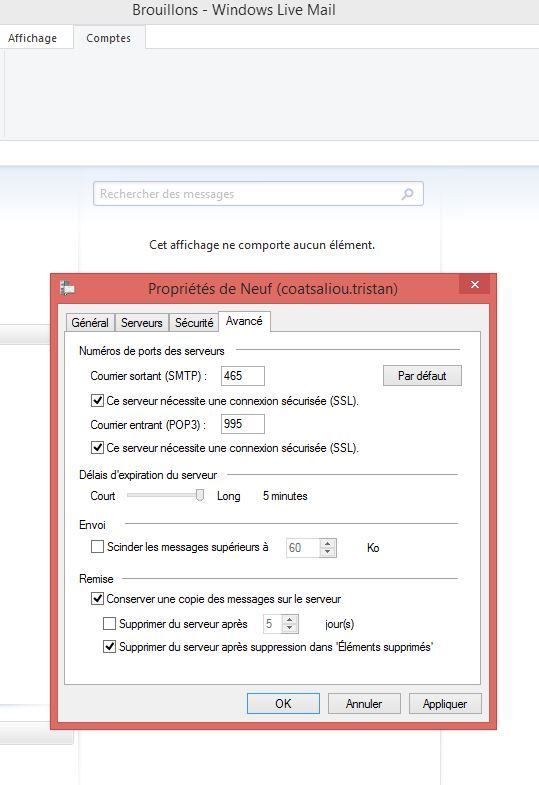This screenshot has width=539, height=785.
Task: Open the Sécurité tab
Action: coord(194,323)
